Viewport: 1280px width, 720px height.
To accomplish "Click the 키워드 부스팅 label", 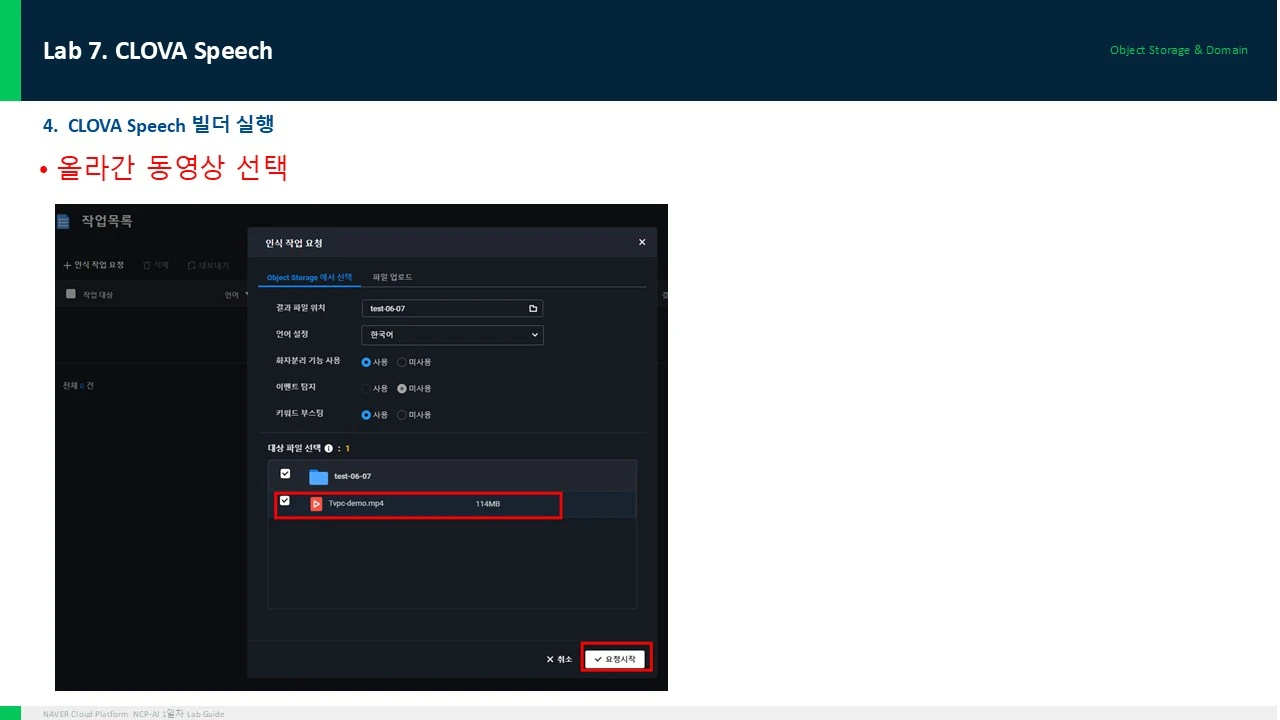I will pos(298,414).
